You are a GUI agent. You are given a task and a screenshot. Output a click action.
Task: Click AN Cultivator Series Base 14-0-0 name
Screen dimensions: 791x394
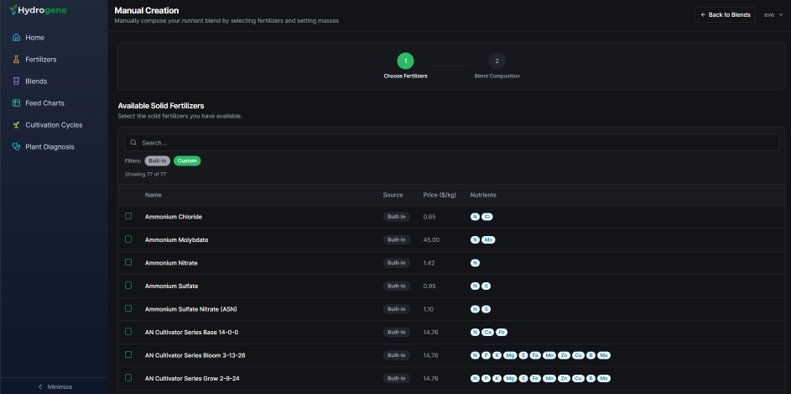[x=192, y=332]
